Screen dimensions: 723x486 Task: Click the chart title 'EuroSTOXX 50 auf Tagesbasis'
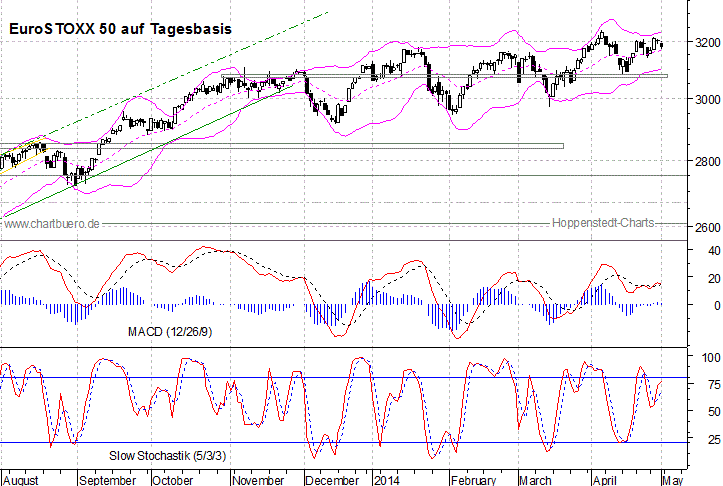point(120,29)
